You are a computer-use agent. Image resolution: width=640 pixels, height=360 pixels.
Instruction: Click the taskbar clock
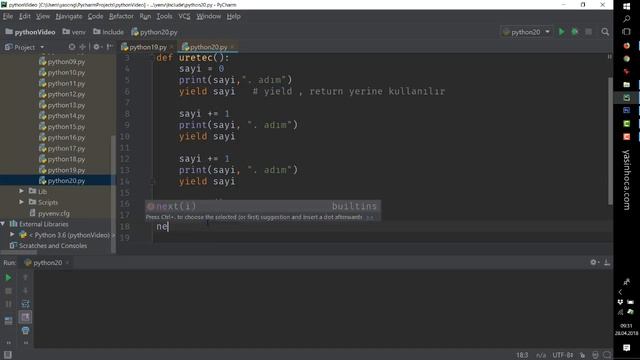click(x=627, y=329)
